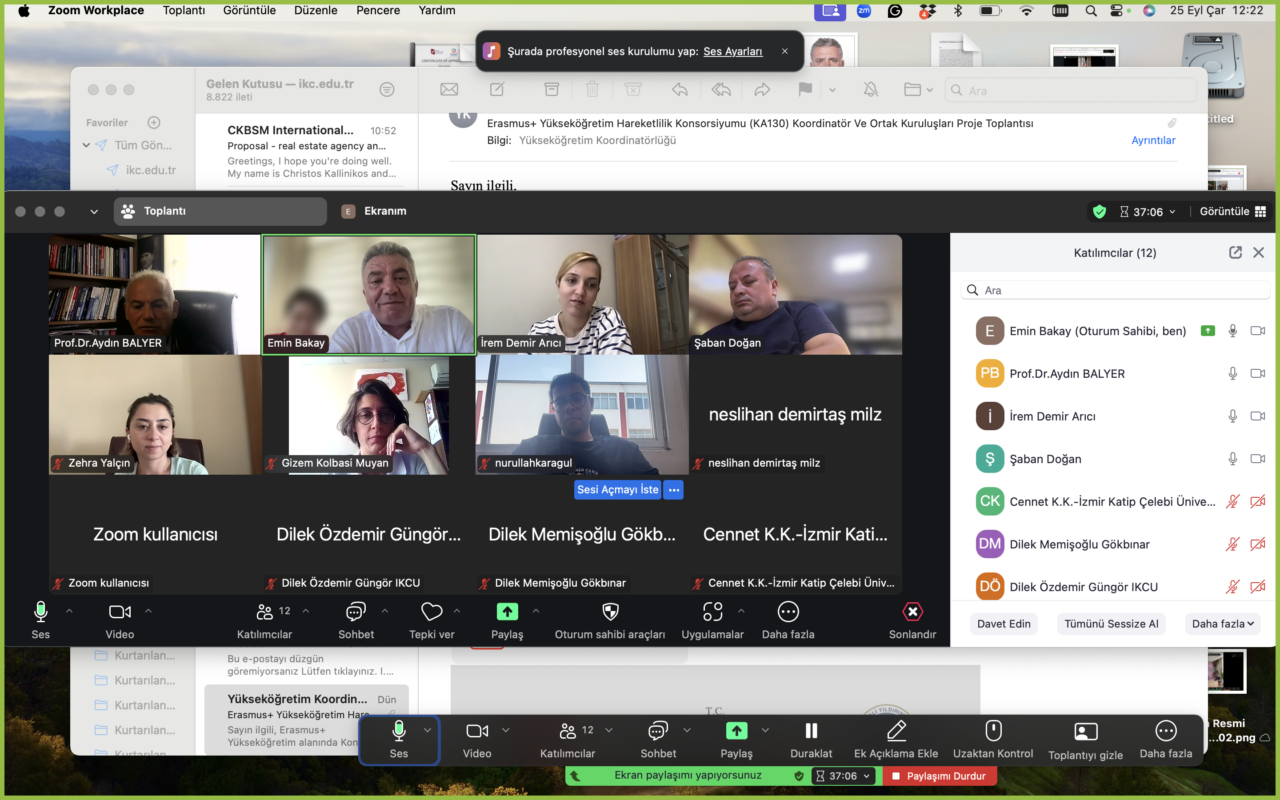Expand reactions arrow beside Tepki ver

pos(457,611)
